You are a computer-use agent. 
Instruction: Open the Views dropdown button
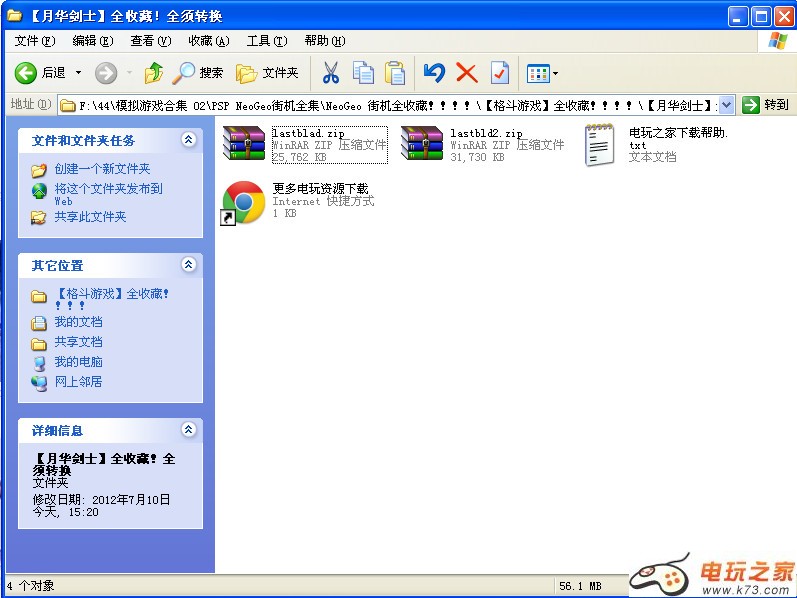tap(542, 73)
